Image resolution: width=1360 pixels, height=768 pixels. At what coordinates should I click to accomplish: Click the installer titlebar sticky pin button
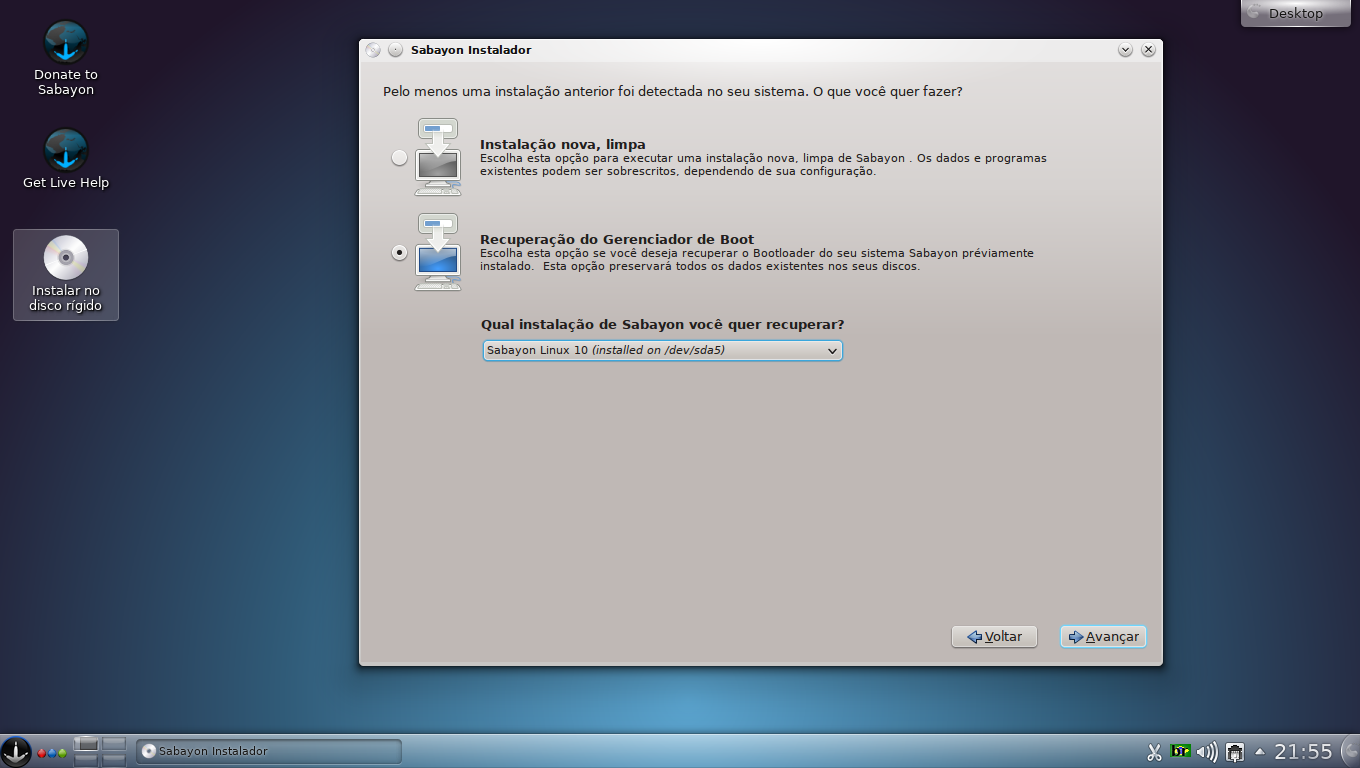[396, 50]
